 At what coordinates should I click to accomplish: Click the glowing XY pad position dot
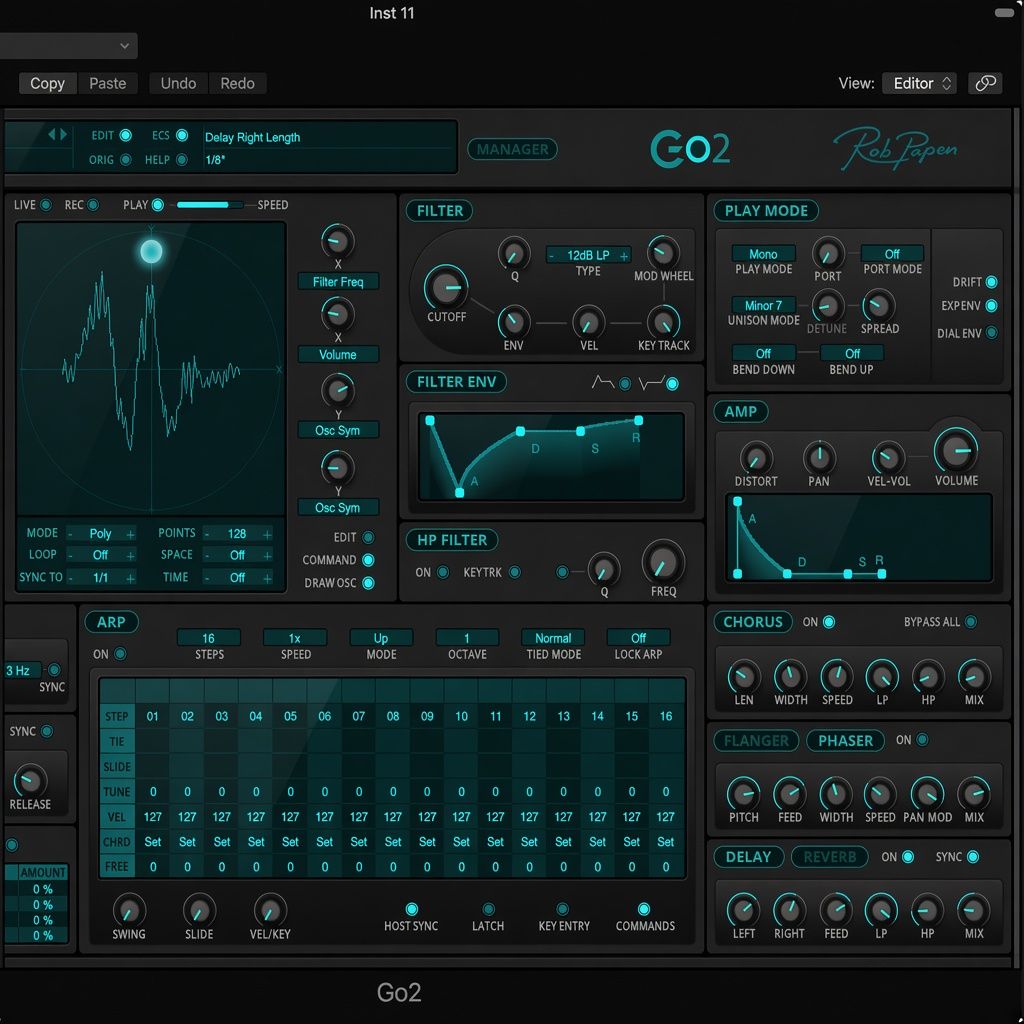pos(151,251)
